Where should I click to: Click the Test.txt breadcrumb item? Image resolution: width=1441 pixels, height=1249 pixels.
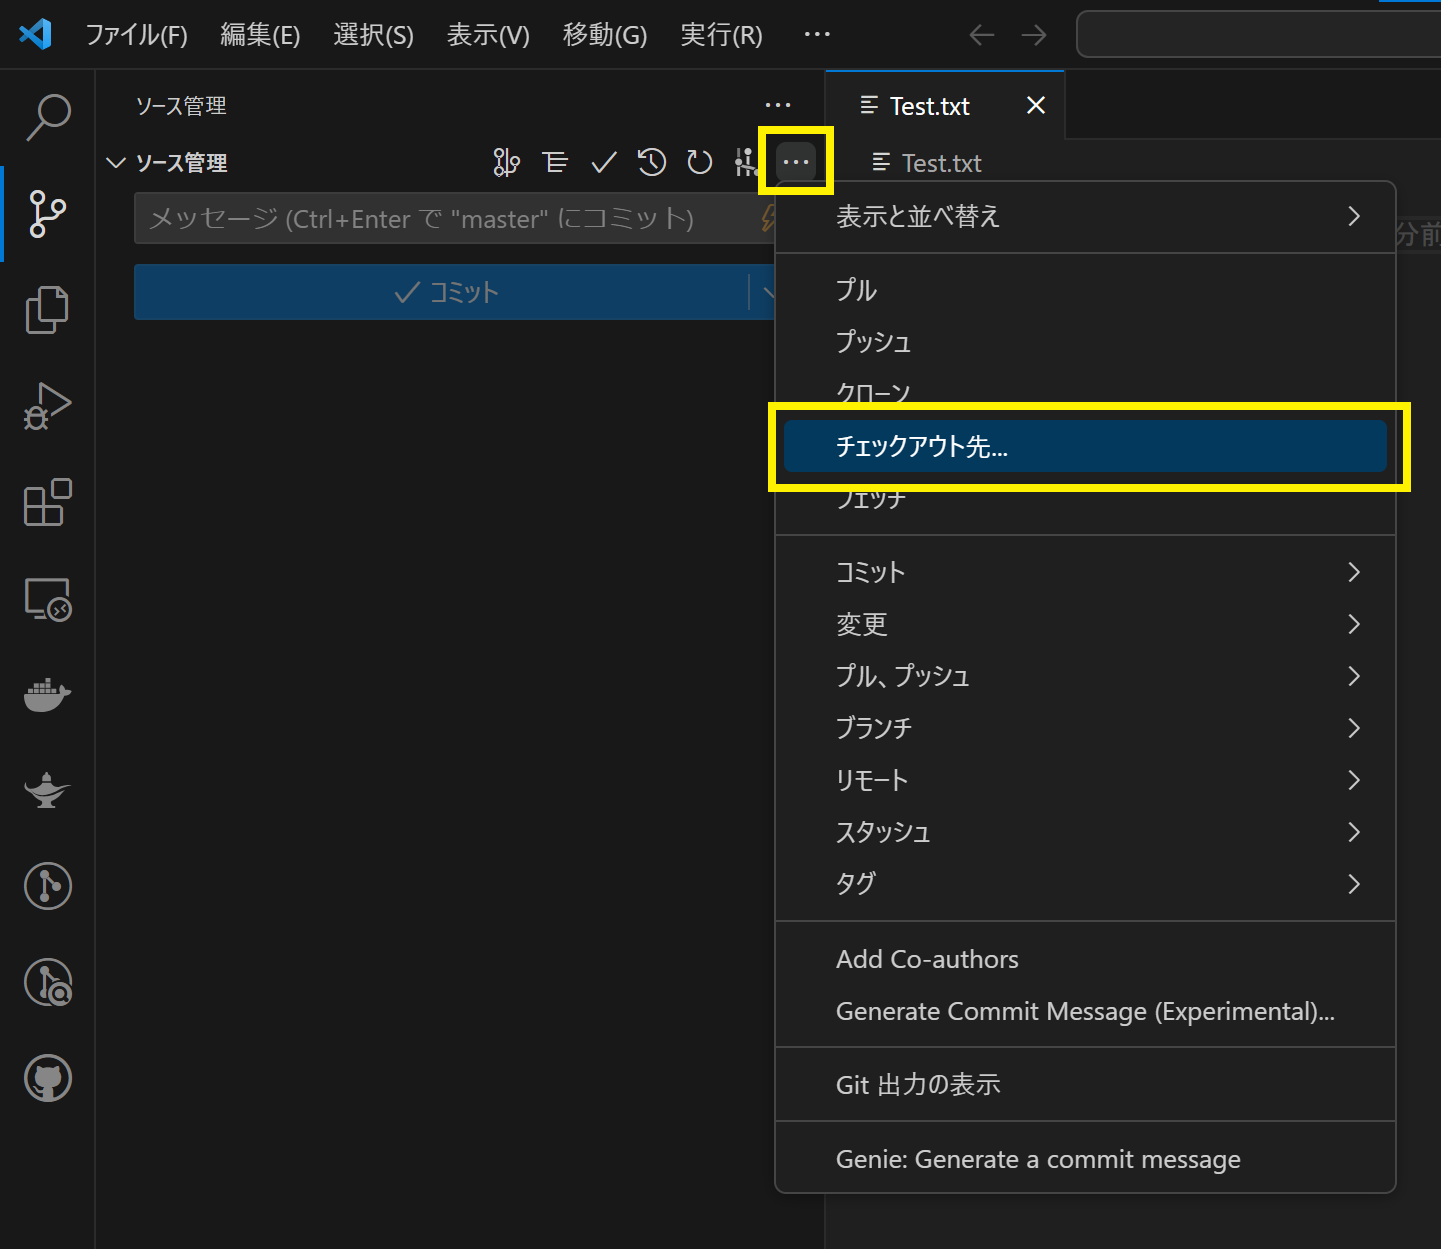pyautogui.click(x=927, y=163)
